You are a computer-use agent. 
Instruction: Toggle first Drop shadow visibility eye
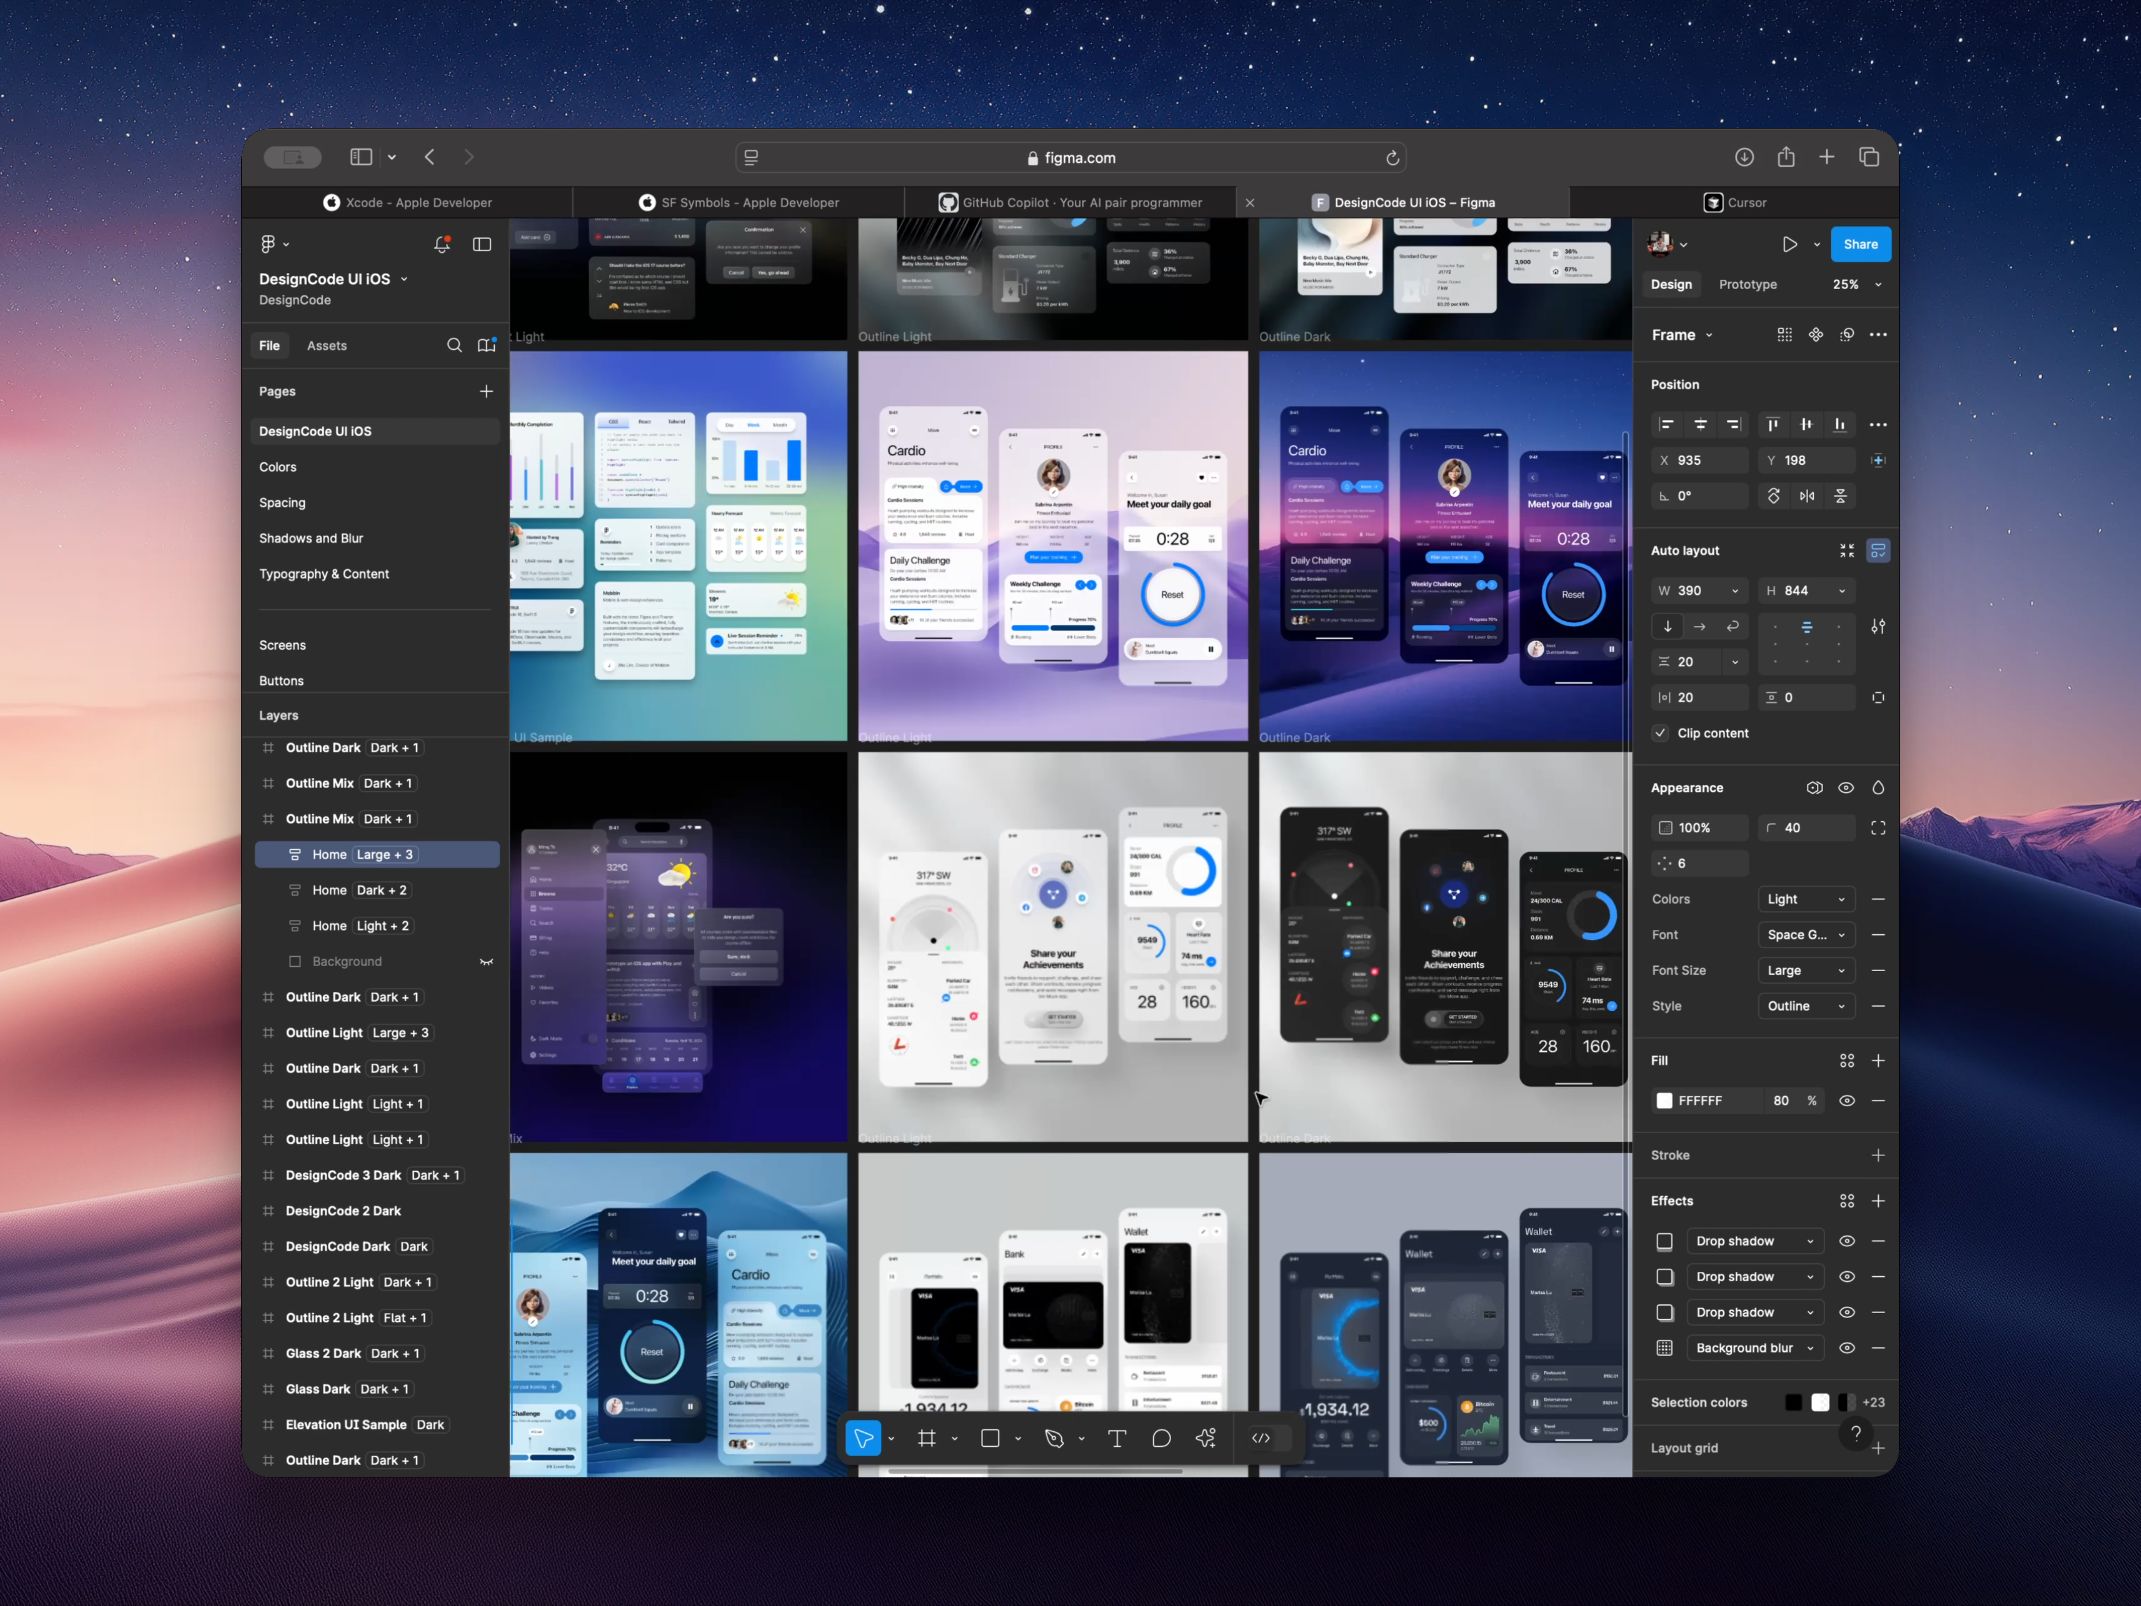[1847, 1241]
